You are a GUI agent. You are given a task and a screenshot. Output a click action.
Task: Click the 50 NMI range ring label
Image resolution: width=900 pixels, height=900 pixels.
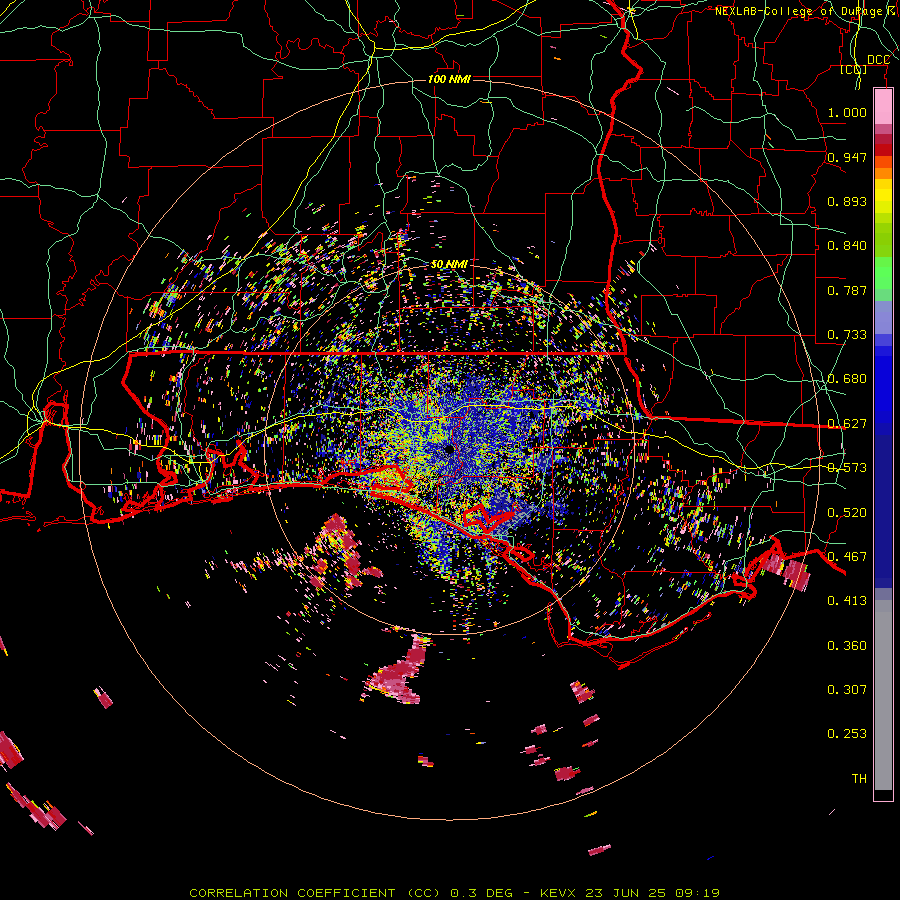[449, 264]
